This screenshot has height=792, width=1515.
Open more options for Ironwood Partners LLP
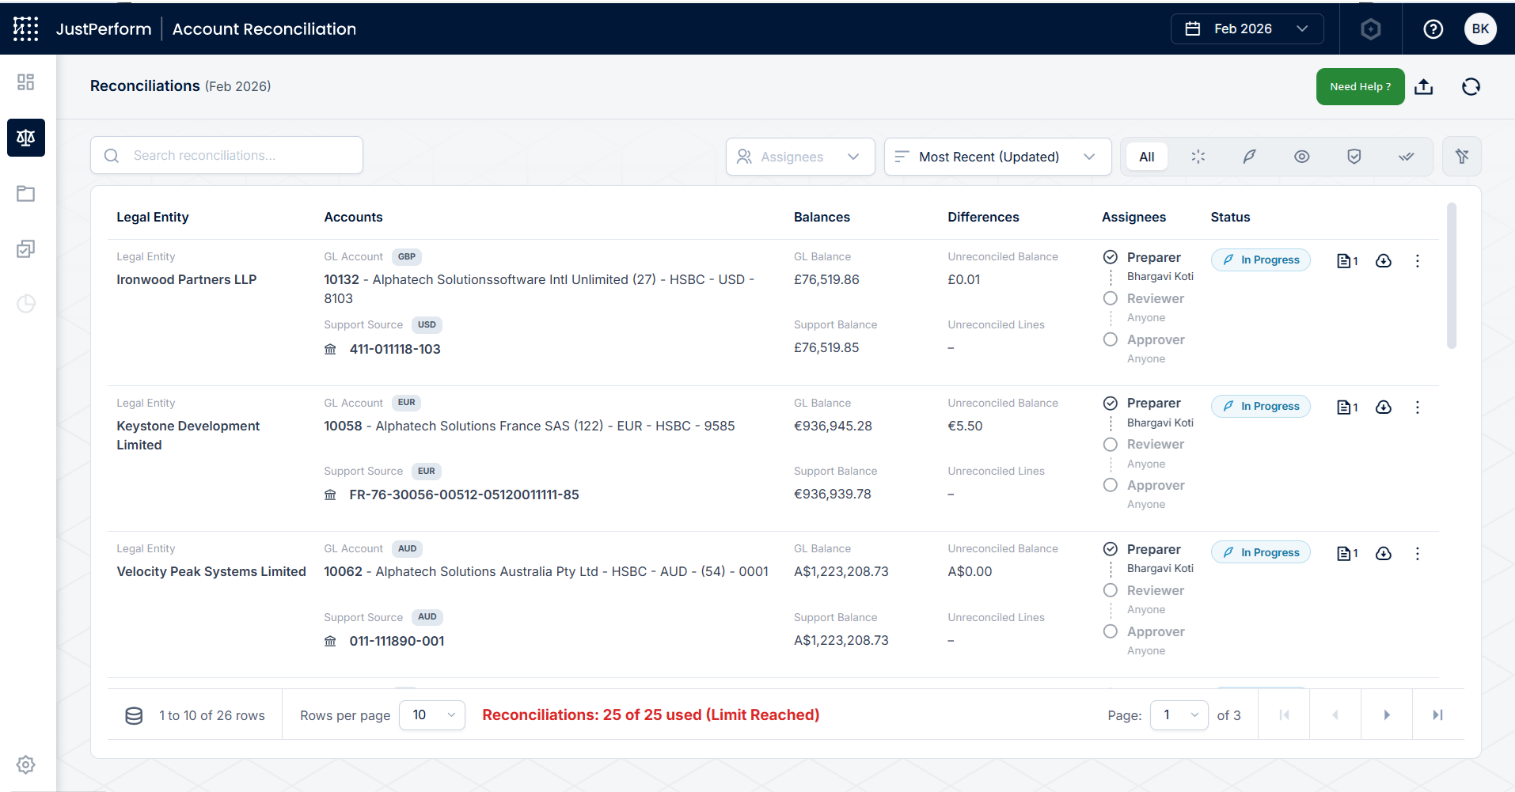coord(1417,261)
